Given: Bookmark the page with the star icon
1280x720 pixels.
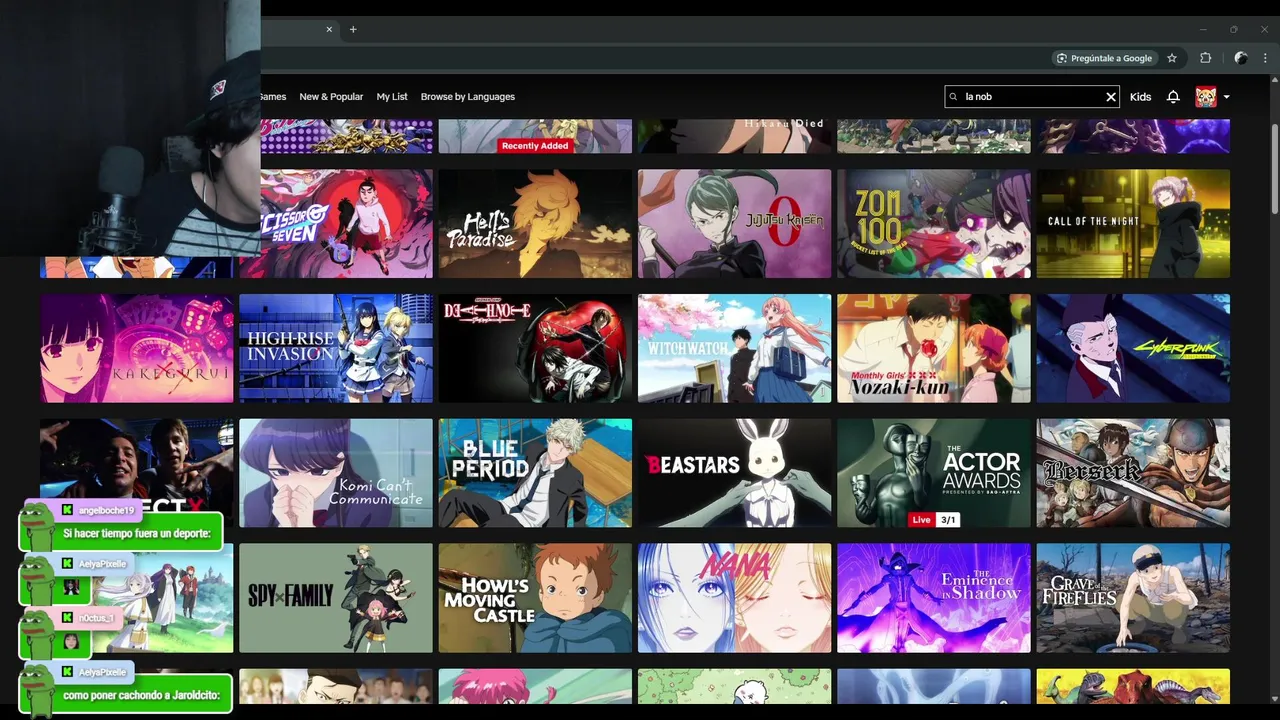Looking at the screenshot, I should pos(1172,58).
